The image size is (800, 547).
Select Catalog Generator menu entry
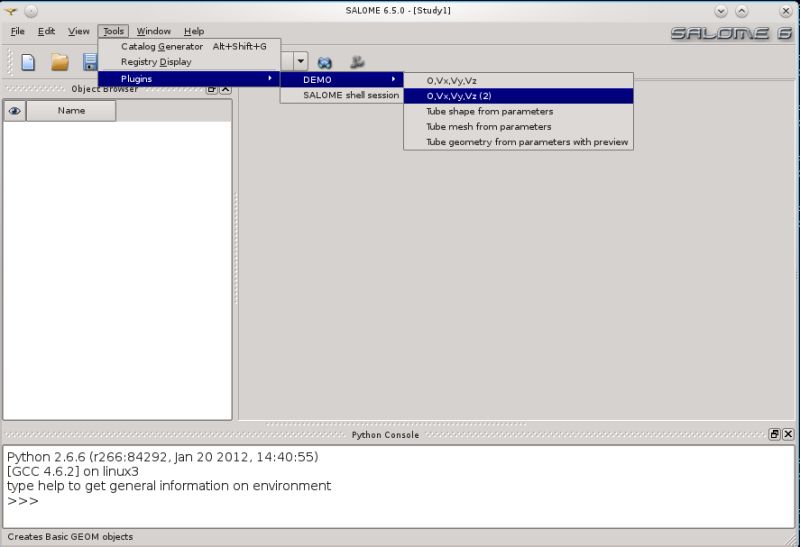click(x=189, y=46)
